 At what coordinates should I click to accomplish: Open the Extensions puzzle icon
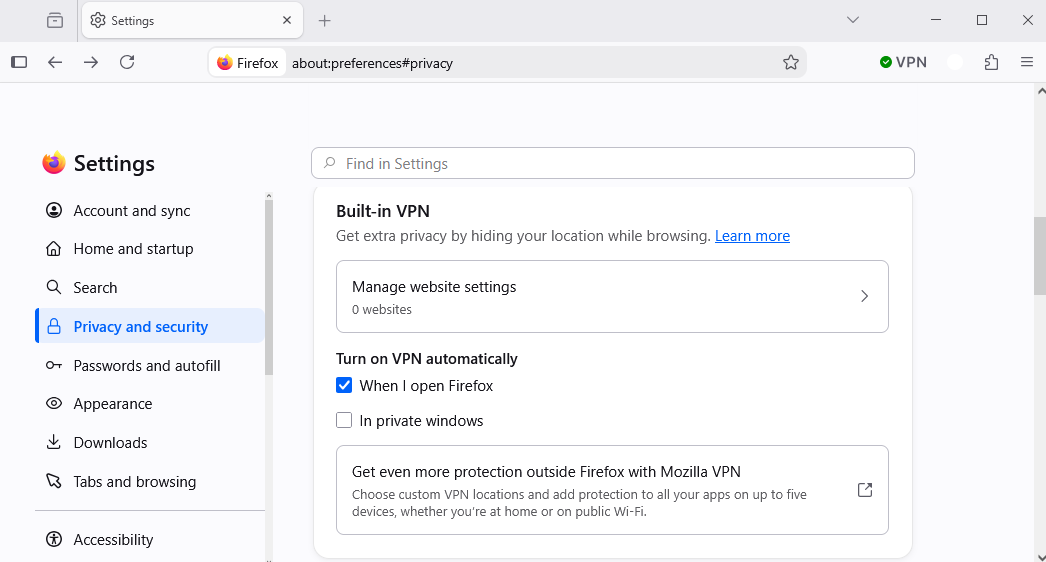click(991, 62)
